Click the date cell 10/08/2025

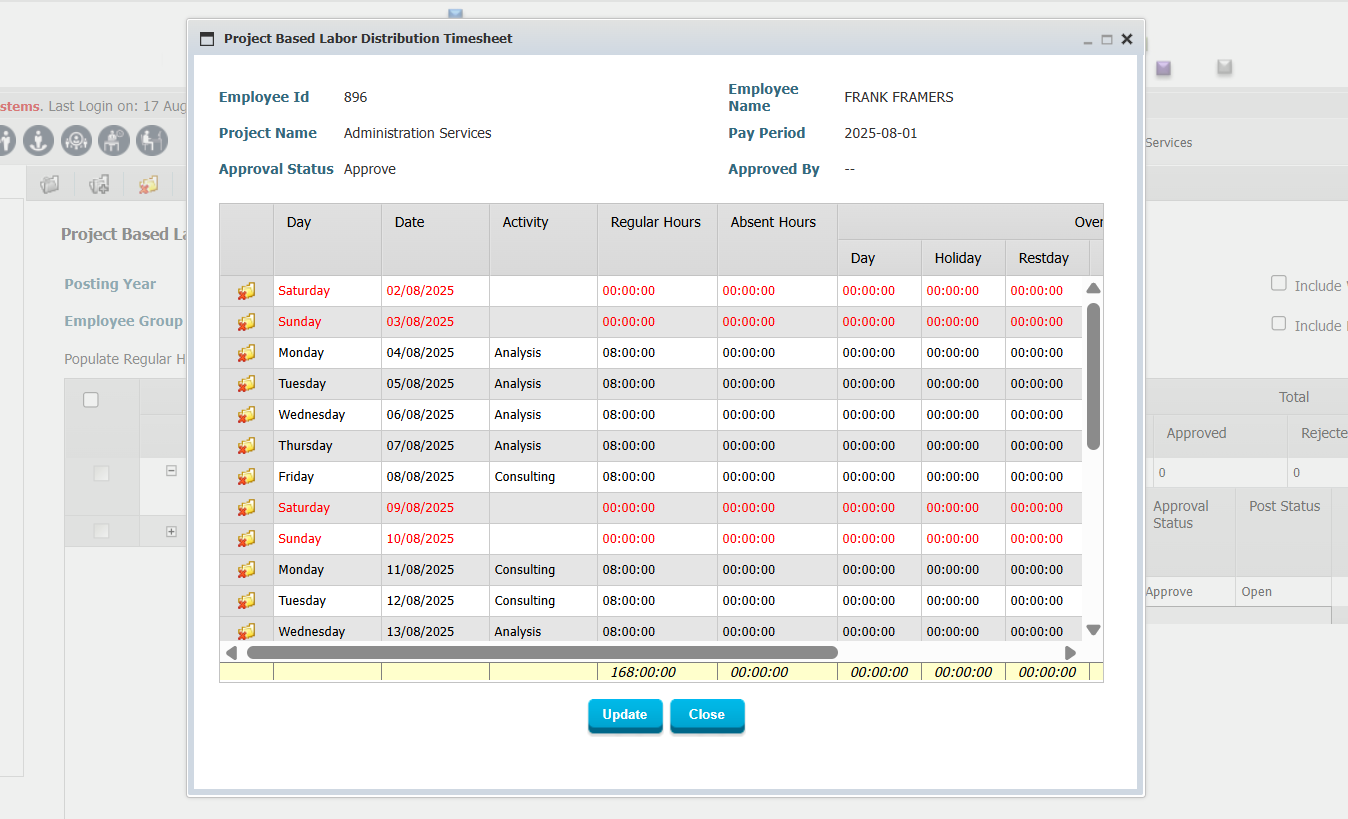click(x=435, y=539)
